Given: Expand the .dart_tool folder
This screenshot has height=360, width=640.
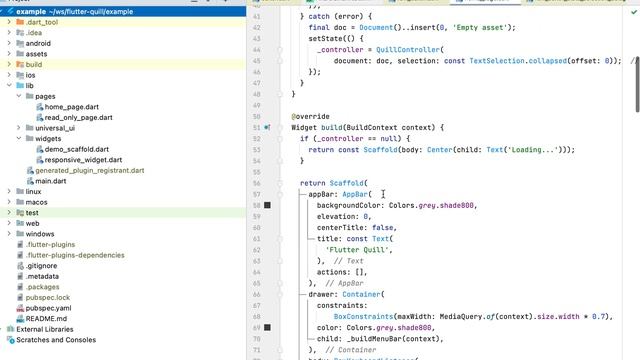Looking at the screenshot, I should (9, 22).
